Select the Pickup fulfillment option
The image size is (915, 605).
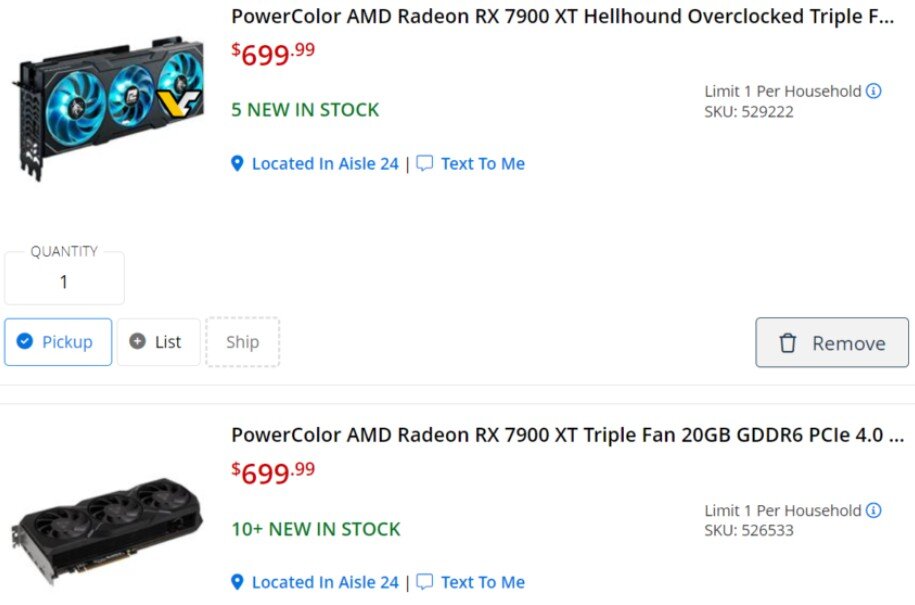click(x=58, y=342)
